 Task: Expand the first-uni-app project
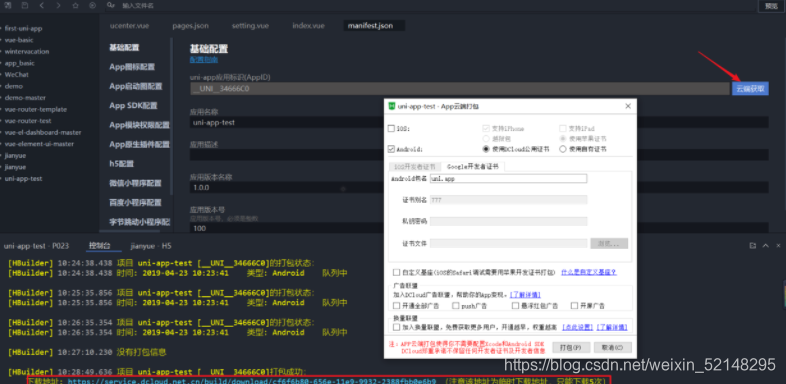2,29
